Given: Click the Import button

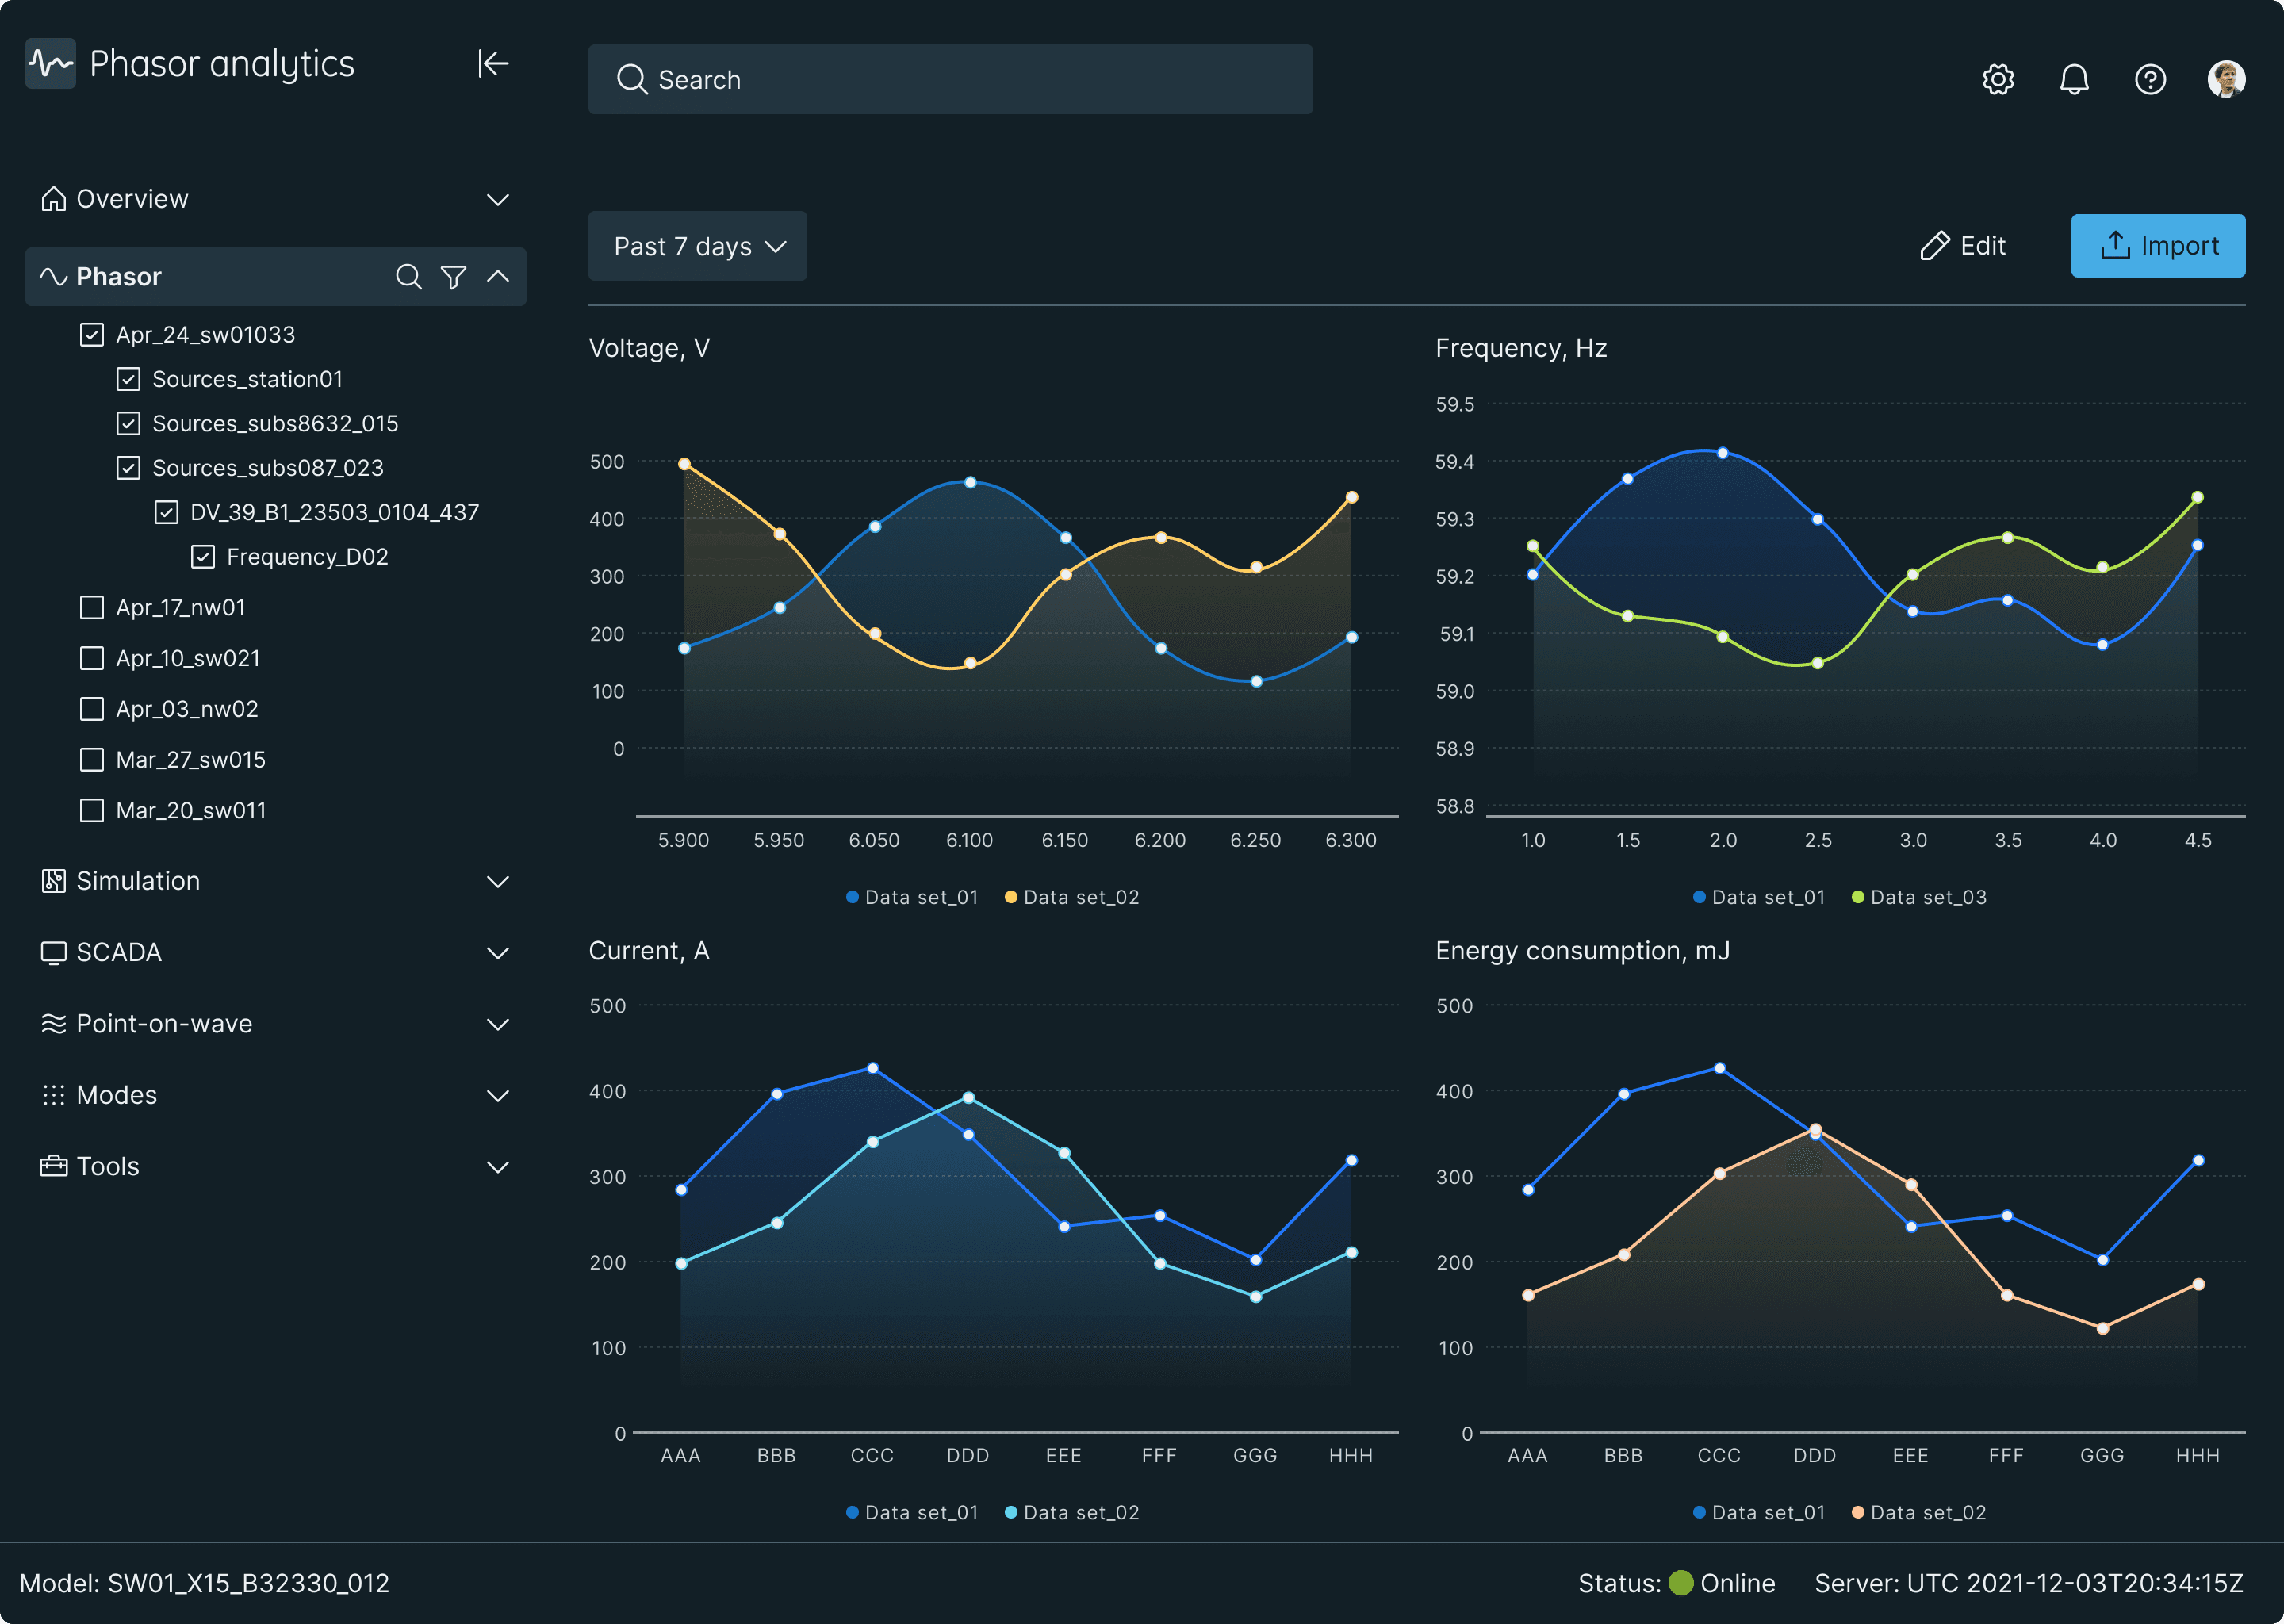Looking at the screenshot, I should [2157, 246].
